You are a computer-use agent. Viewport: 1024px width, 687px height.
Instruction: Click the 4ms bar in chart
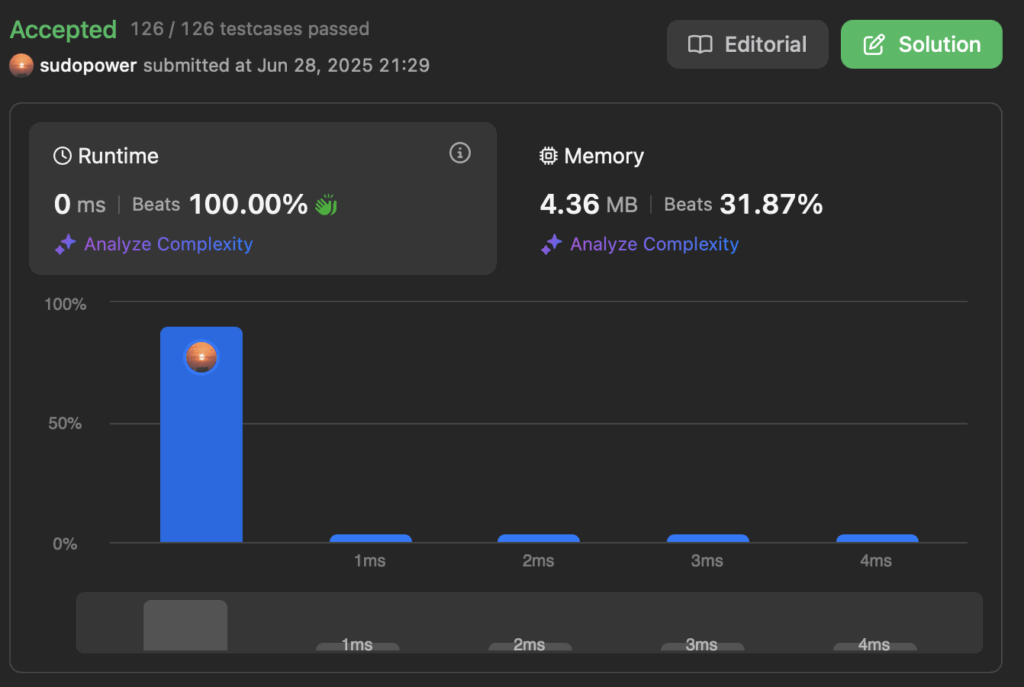coord(877,539)
